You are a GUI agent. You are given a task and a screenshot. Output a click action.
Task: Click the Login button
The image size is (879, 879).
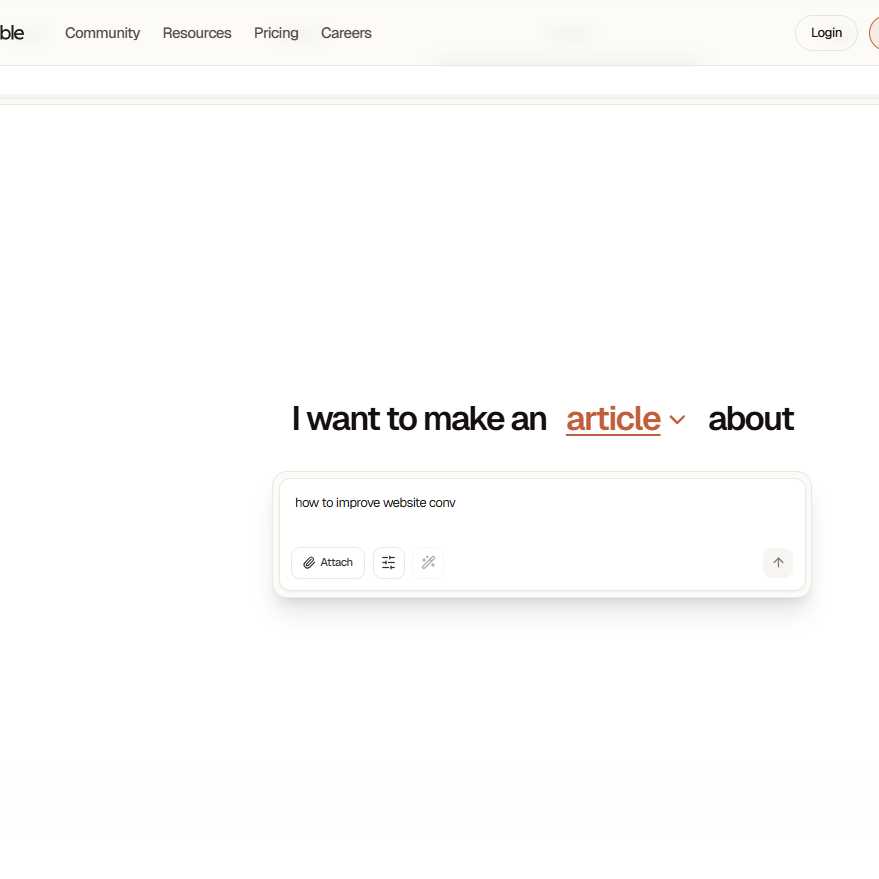pyautogui.click(x=826, y=33)
